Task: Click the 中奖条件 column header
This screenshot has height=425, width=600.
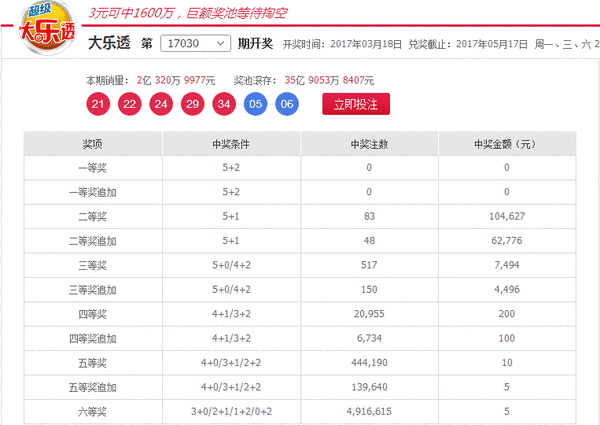Action: click(231, 144)
